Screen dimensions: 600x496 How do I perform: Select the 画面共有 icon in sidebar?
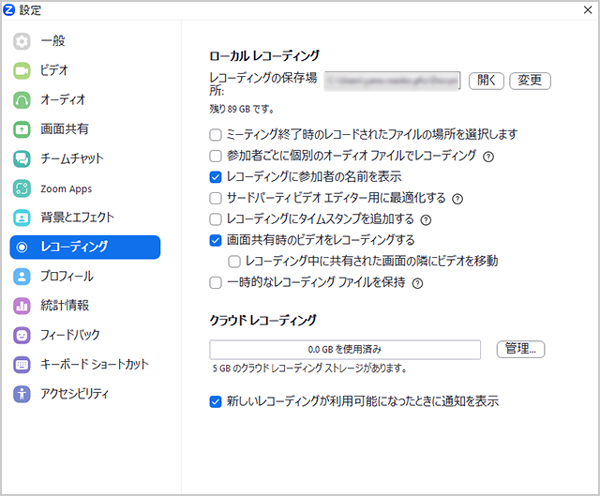(x=22, y=129)
